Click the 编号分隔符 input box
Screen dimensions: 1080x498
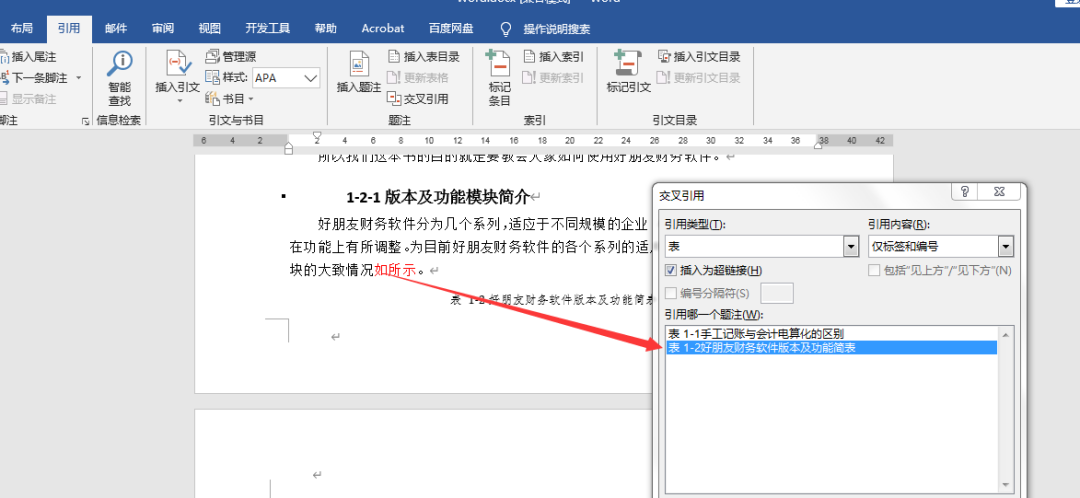click(x=777, y=293)
